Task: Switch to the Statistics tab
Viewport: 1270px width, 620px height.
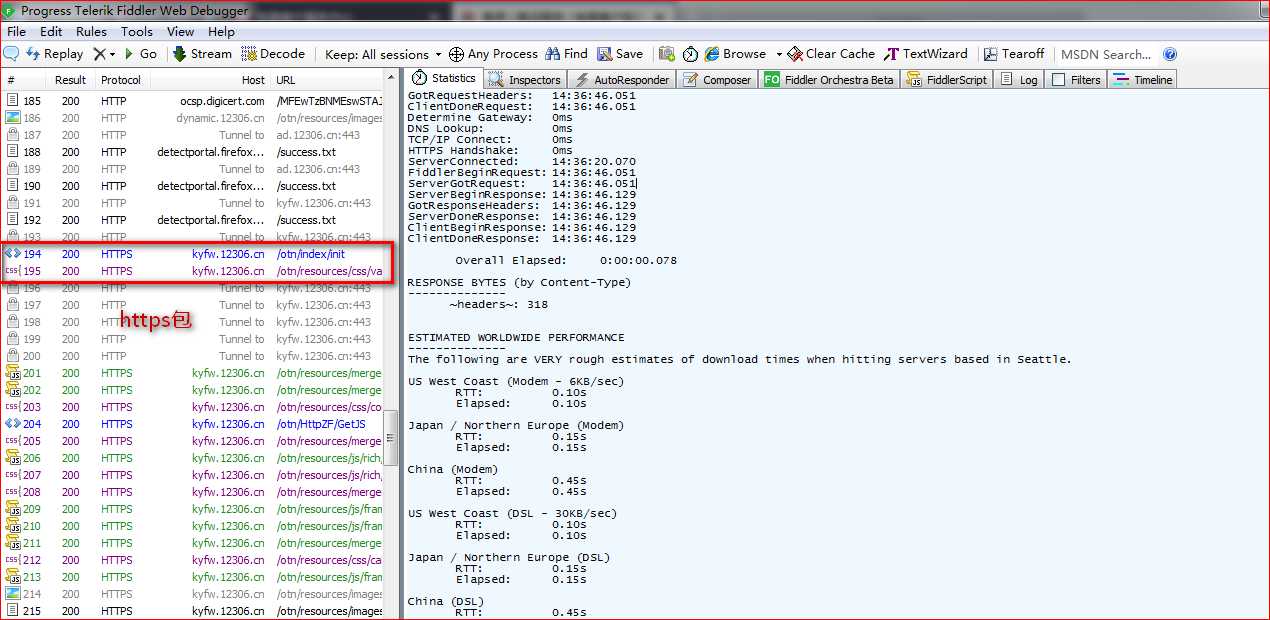Action: pos(443,78)
